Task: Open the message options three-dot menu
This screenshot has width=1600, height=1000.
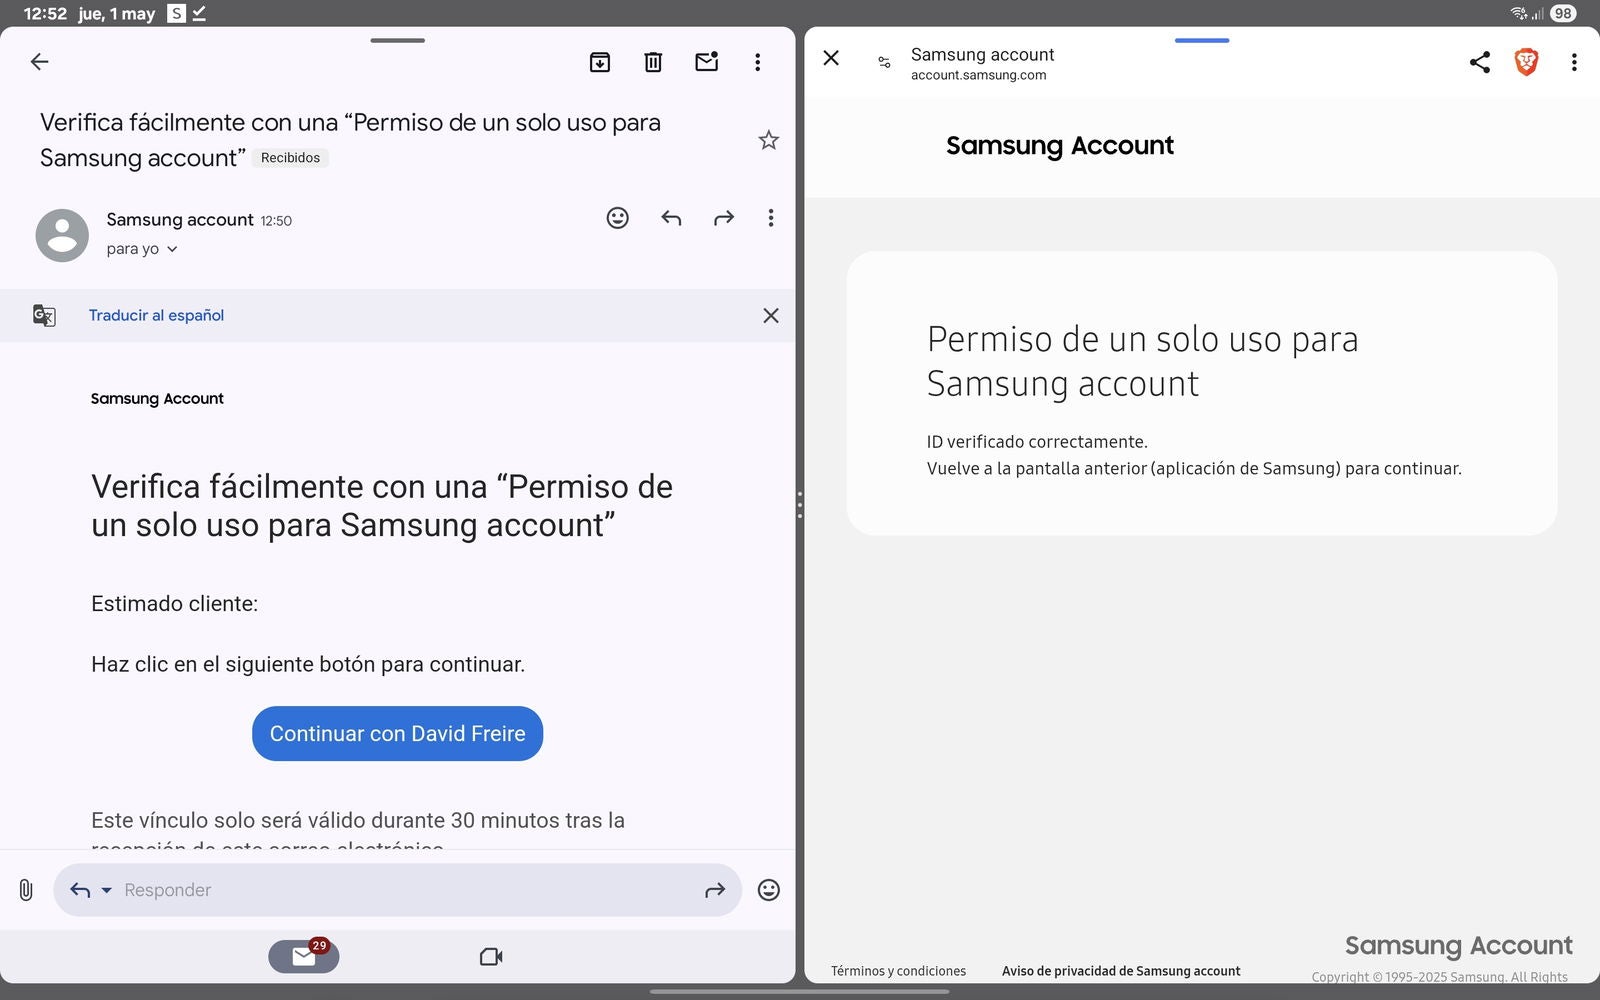Action: click(x=770, y=218)
